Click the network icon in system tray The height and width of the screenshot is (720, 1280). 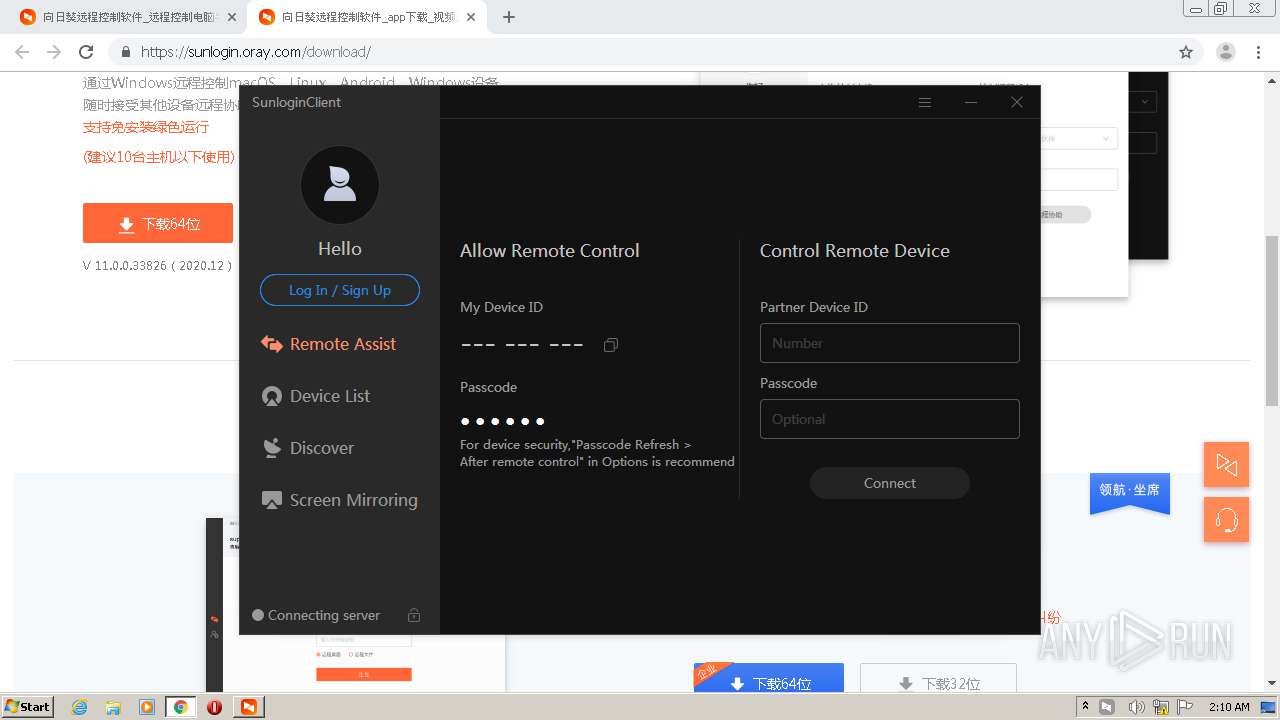[x=1161, y=707]
